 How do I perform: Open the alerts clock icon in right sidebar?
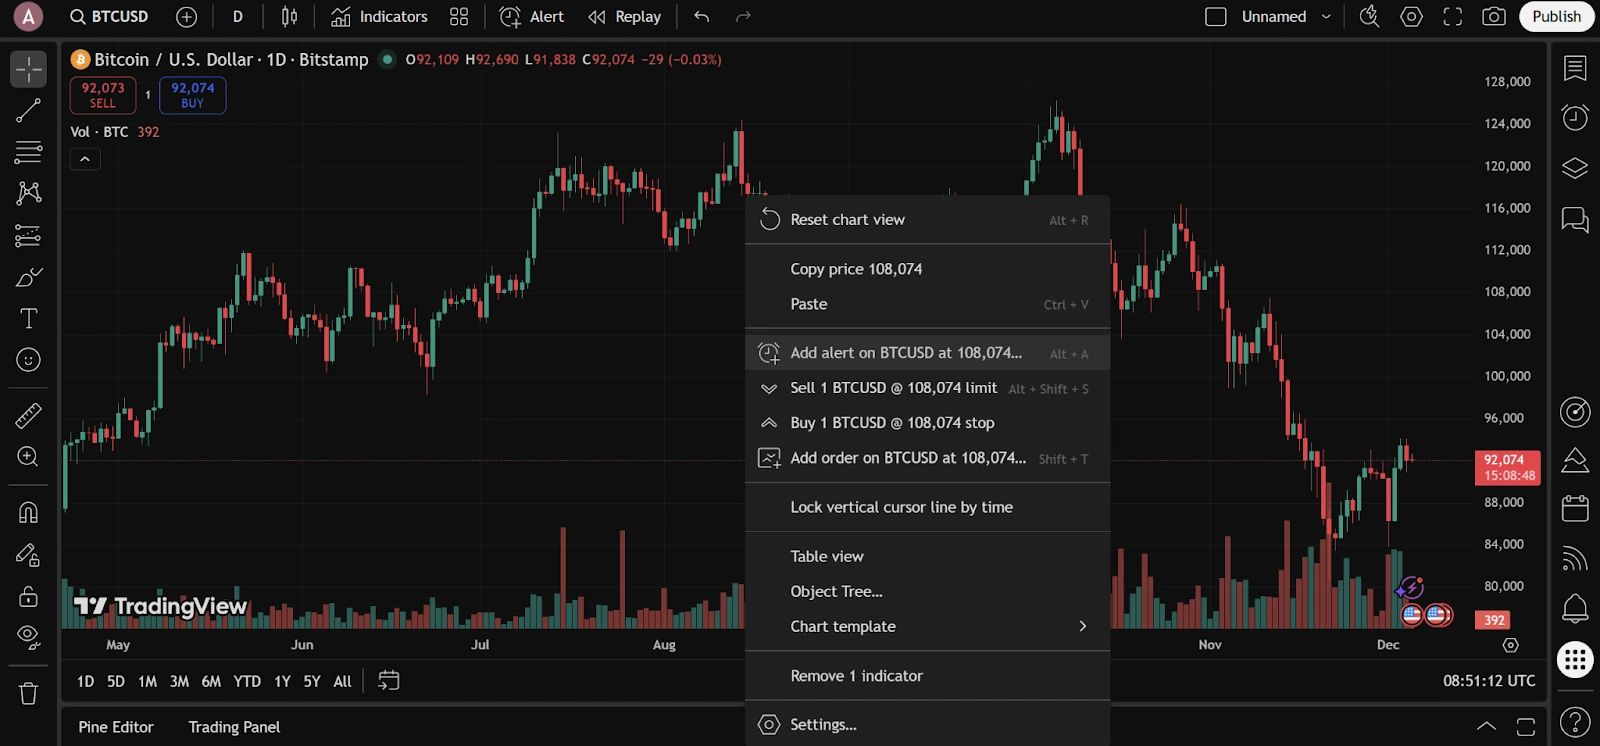click(x=1574, y=118)
